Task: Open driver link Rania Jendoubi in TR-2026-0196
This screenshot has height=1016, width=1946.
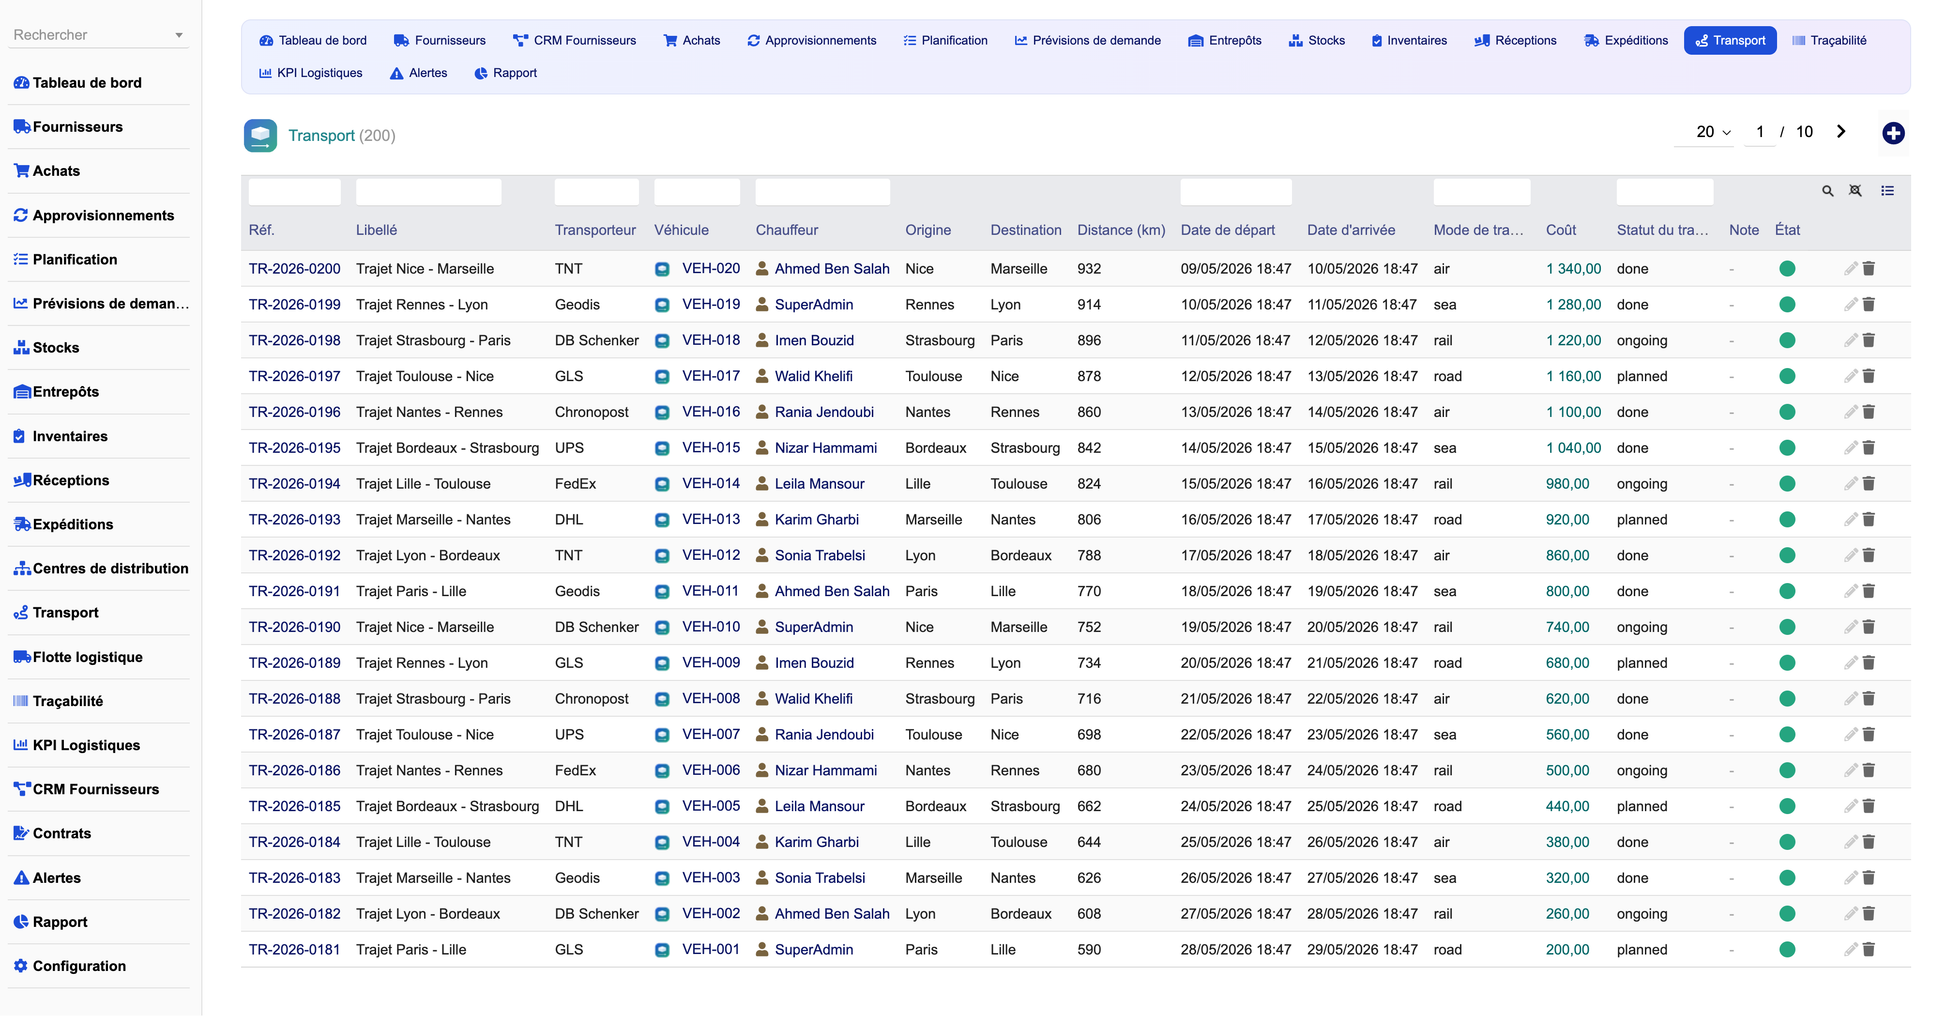Action: click(x=824, y=412)
